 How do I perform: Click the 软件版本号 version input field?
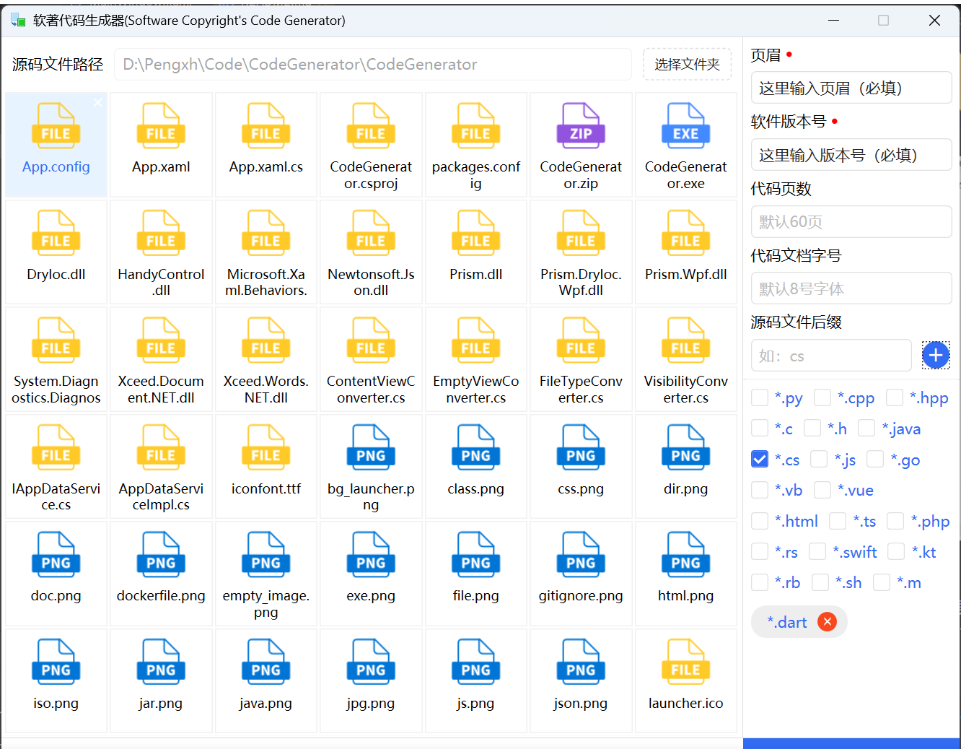(x=851, y=155)
